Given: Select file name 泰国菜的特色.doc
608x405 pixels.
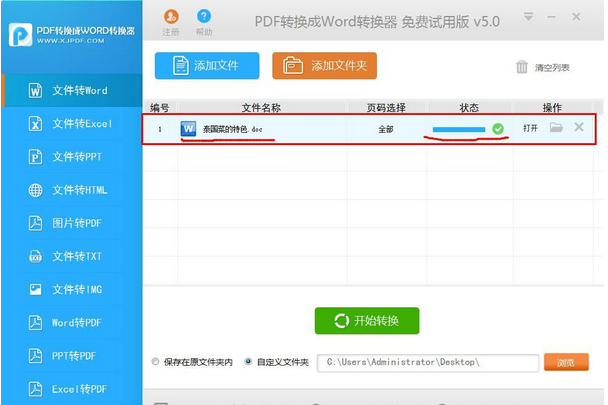Looking at the screenshot, I should coord(233,129).
